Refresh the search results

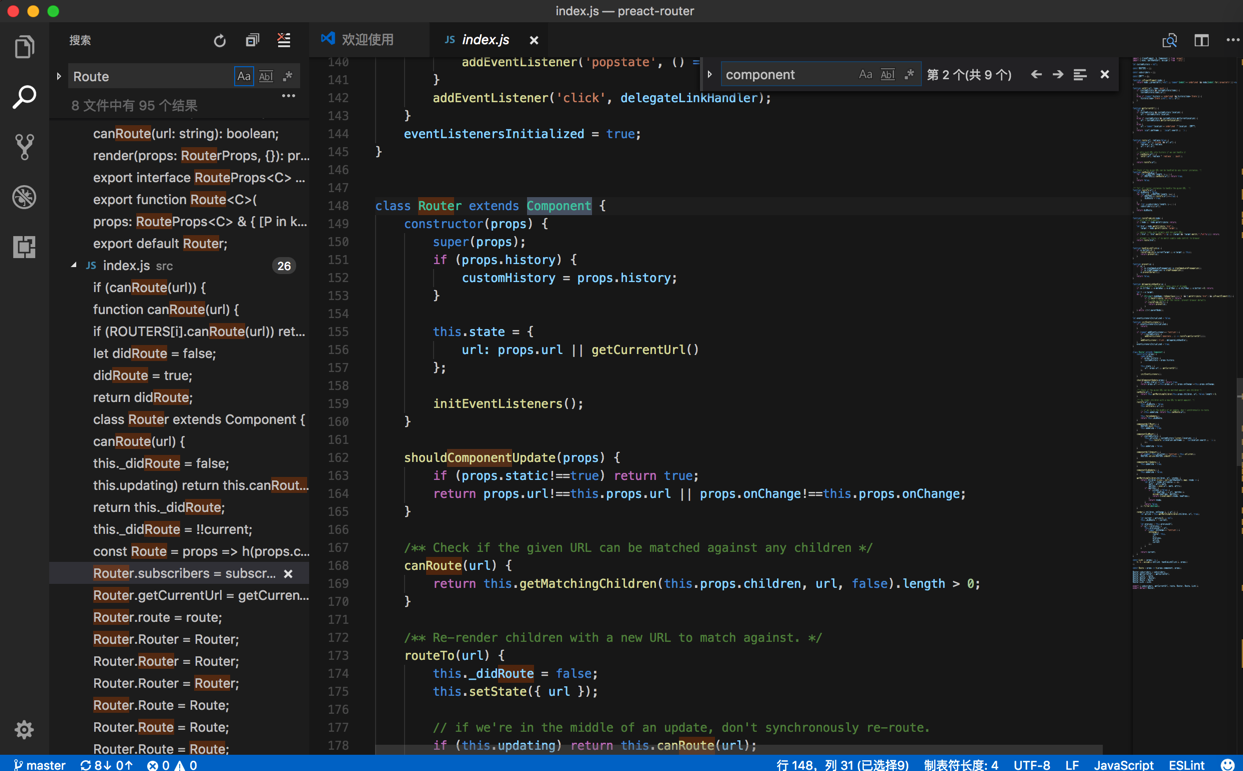[220, 41]
